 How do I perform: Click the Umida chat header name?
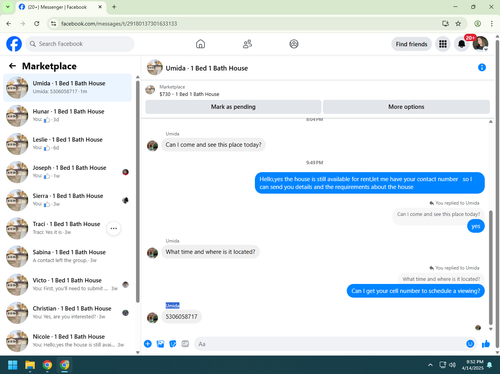[207, 68]
